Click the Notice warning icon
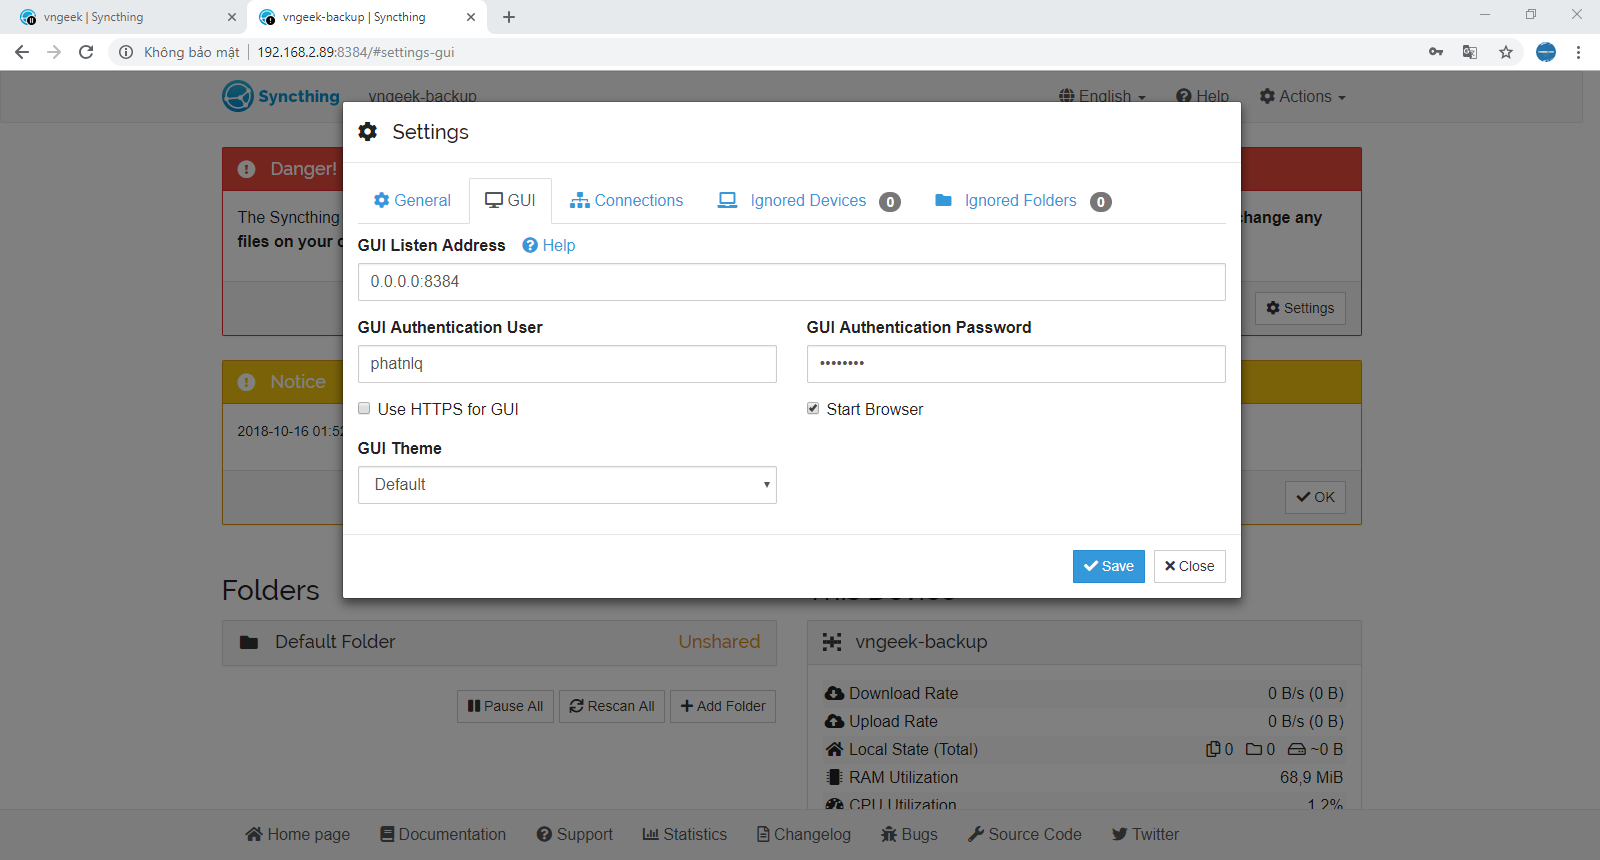 [x=246, y=382]
